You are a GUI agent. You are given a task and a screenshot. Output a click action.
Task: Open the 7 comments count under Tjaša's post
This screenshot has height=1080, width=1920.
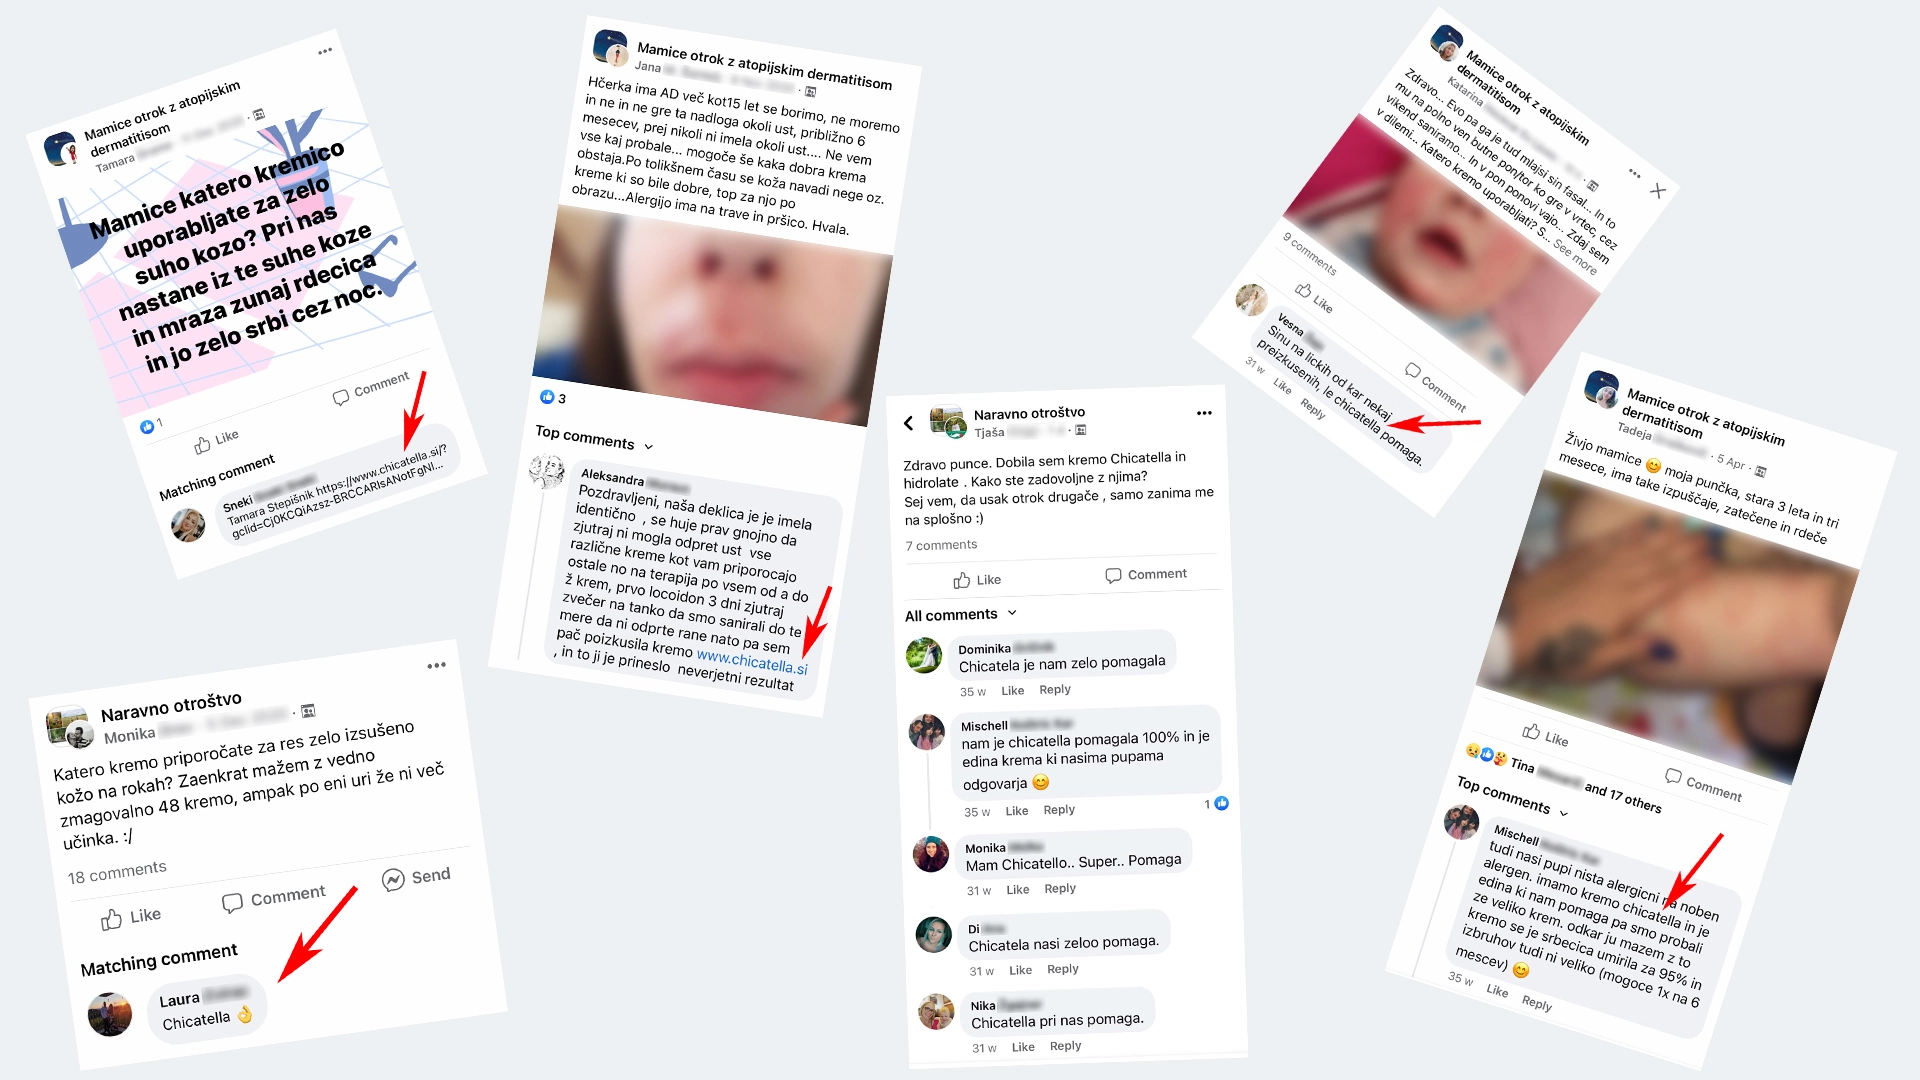click(941, 545)
